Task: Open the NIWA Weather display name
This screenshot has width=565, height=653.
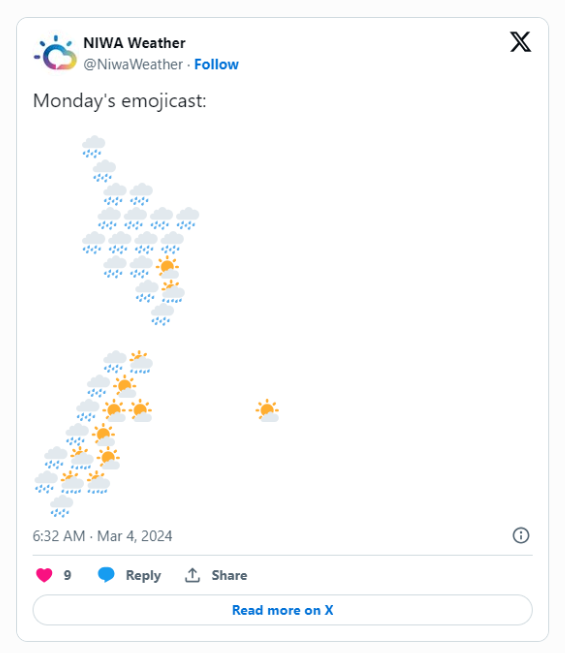Action: pyautogui.click(x=134, y=43)
